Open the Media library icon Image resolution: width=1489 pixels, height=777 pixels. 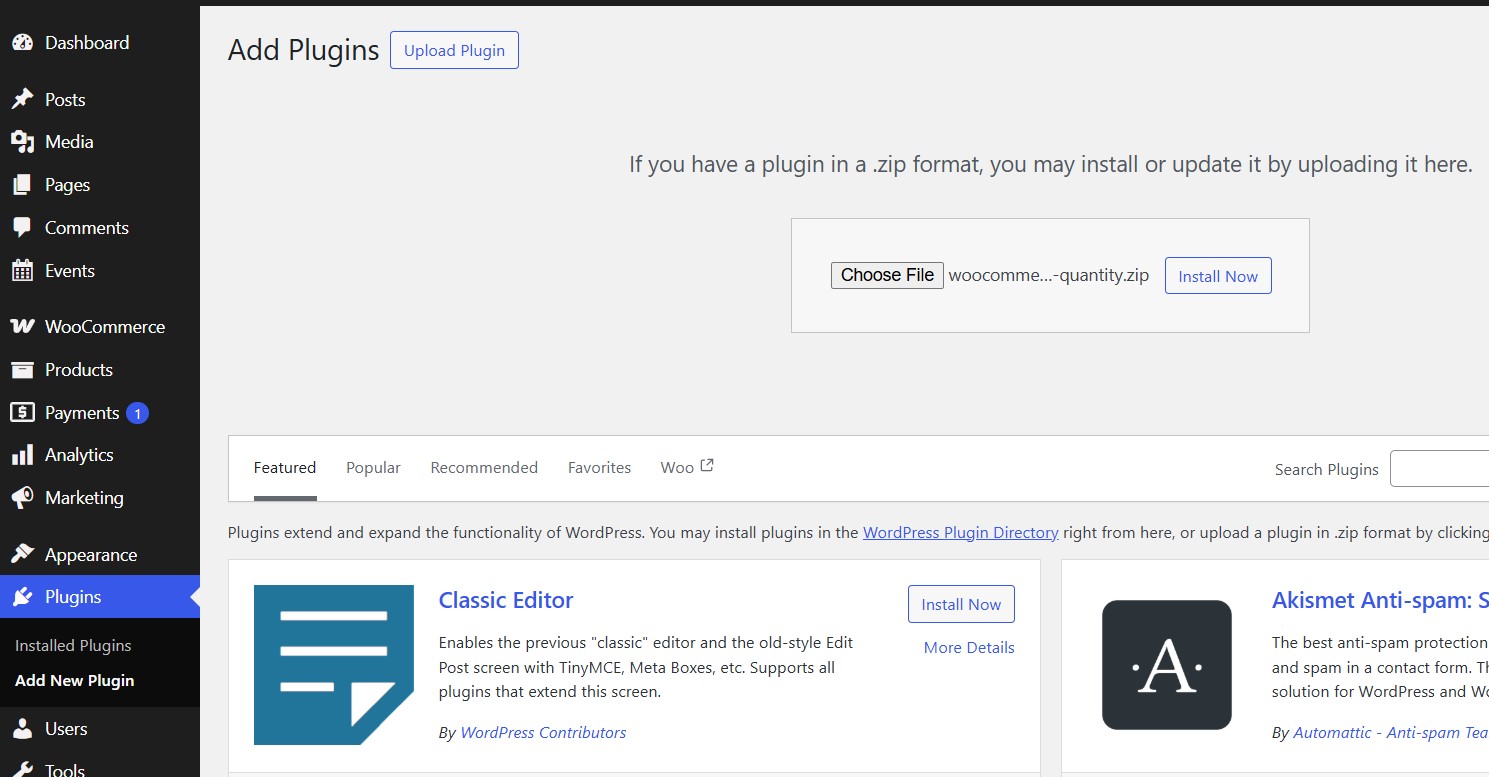click(x=22, y=142)
